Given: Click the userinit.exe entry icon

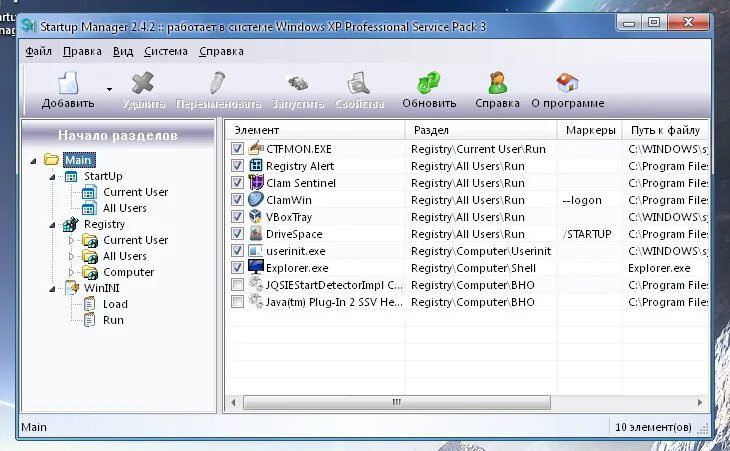Looking at the screenshot, I should (256, 251).
